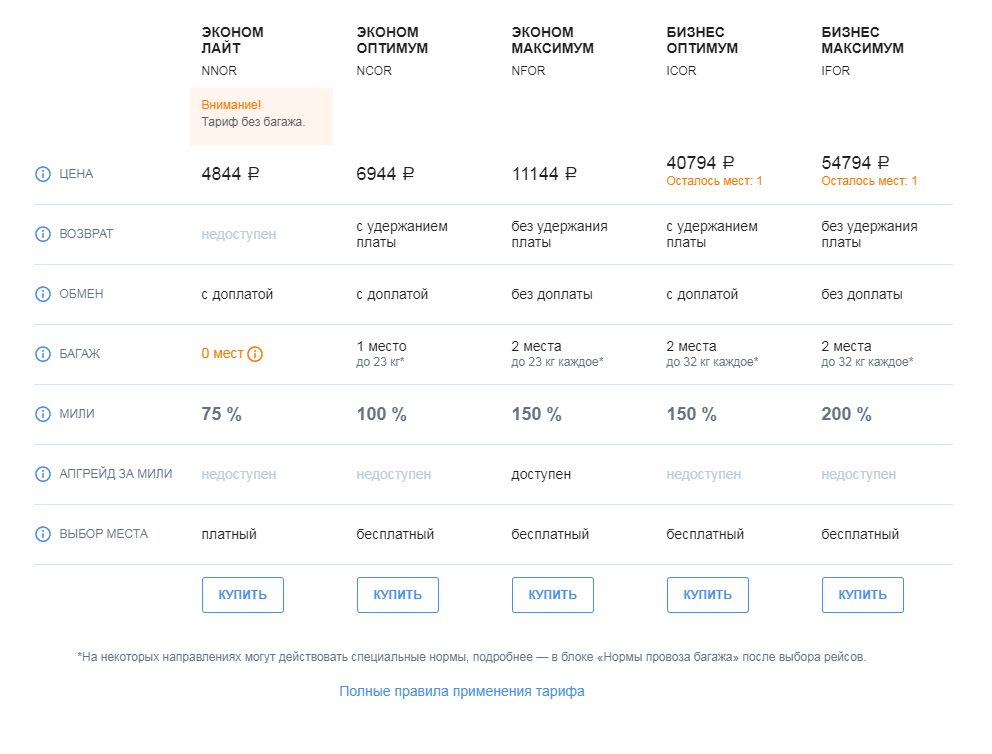Click КУПИТЬ for Бизнес Оптимум
992x754 pixels.
click(708, 595)
